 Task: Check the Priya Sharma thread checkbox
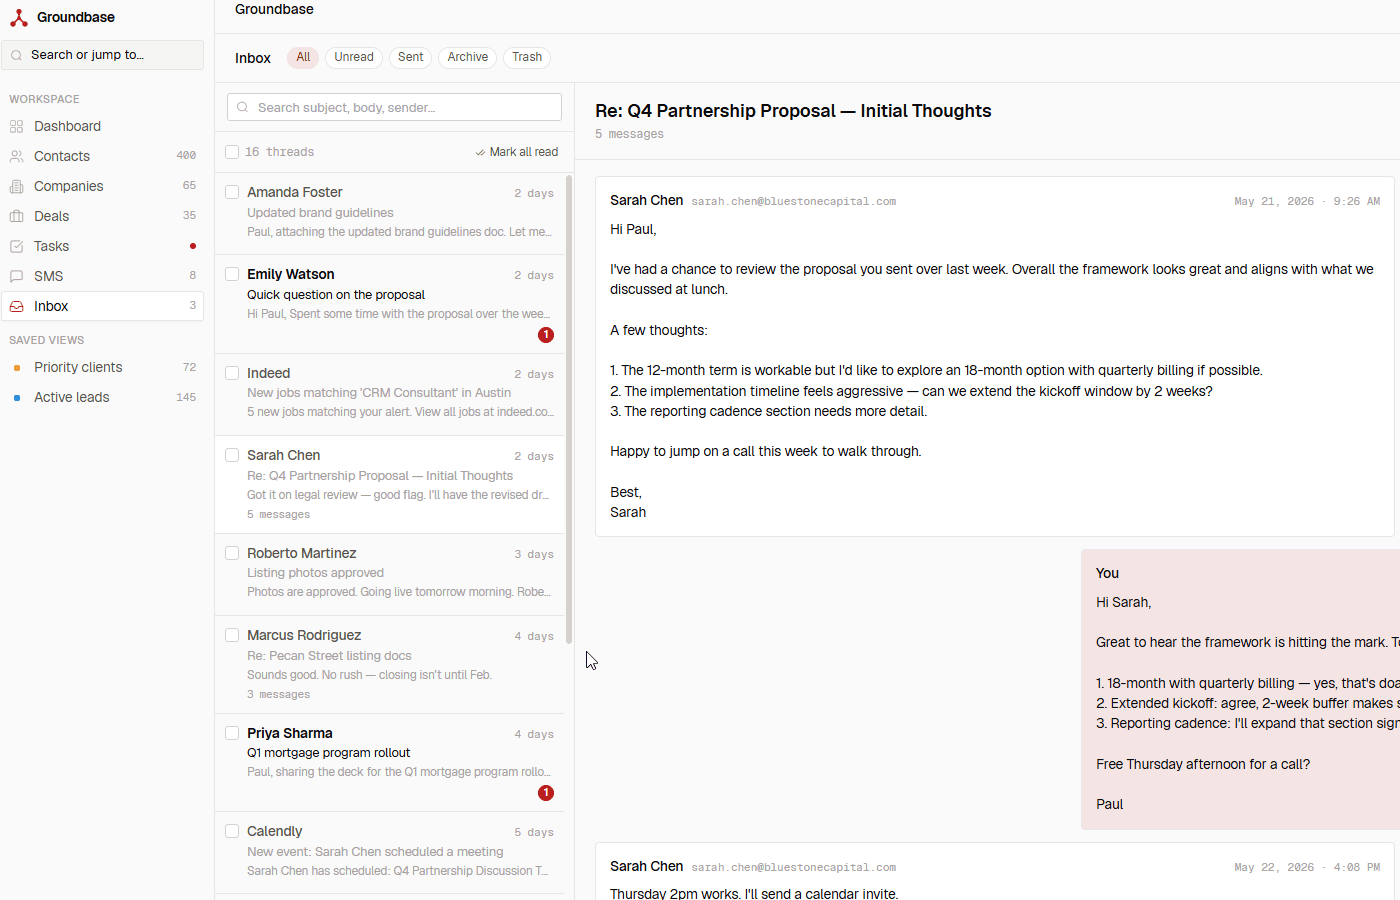232,733
